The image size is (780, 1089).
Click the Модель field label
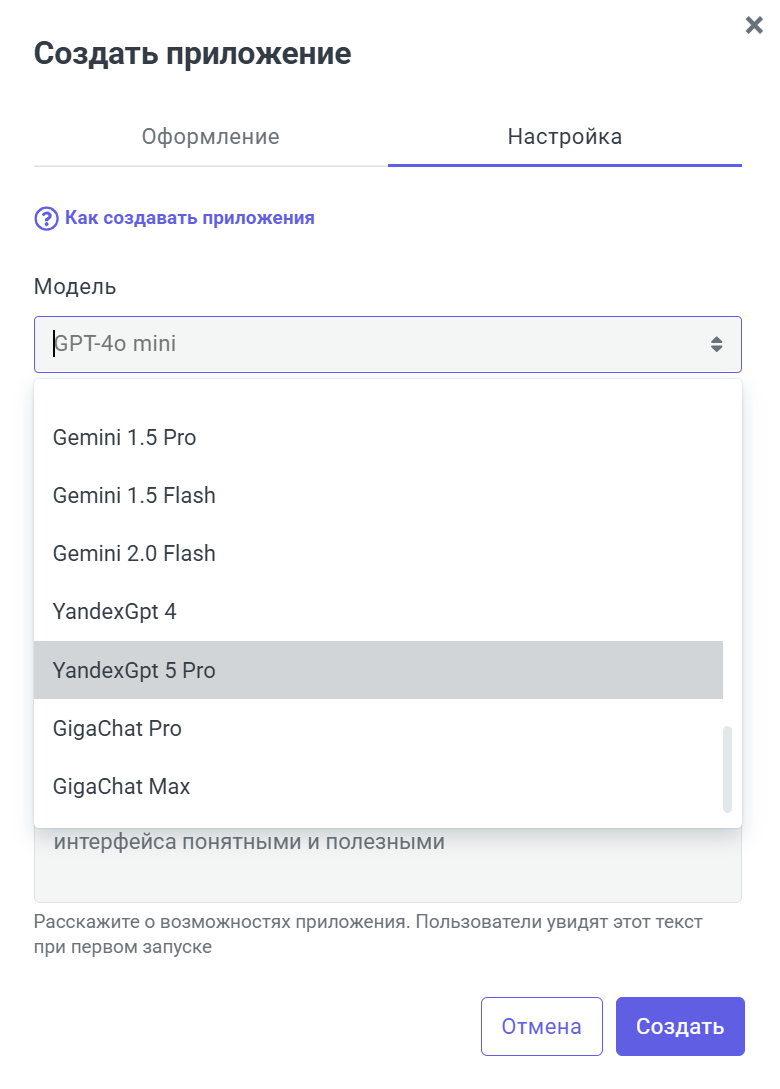(75, 287)
